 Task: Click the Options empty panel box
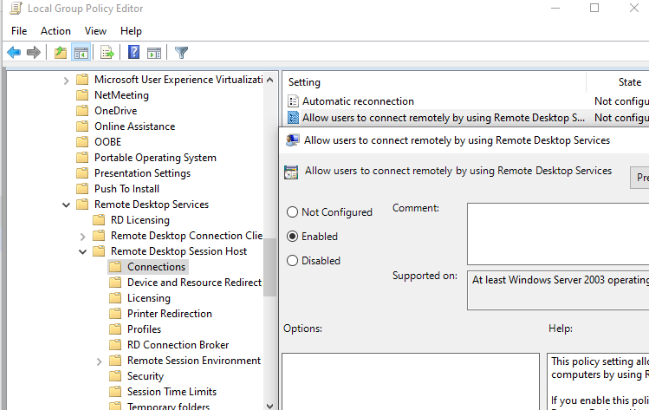coord(411,382)
